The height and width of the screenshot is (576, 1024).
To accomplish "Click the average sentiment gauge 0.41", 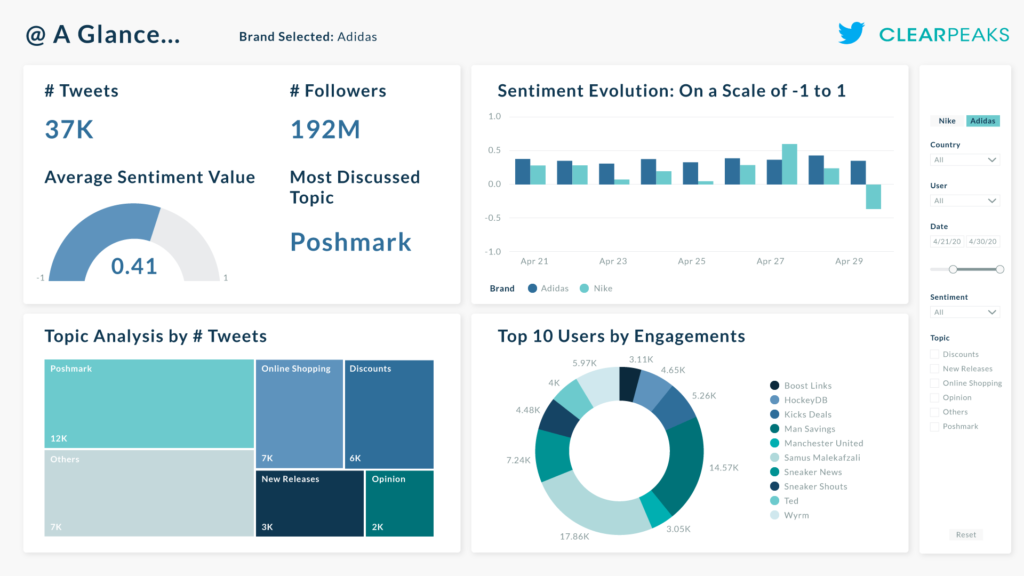I will point(134,242).
